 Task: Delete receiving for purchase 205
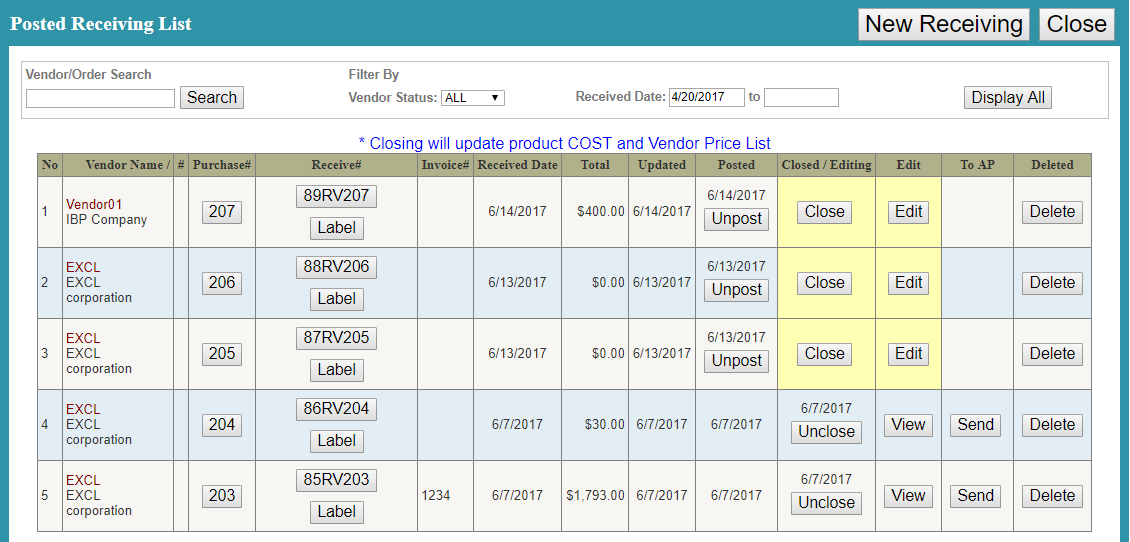1052,354
